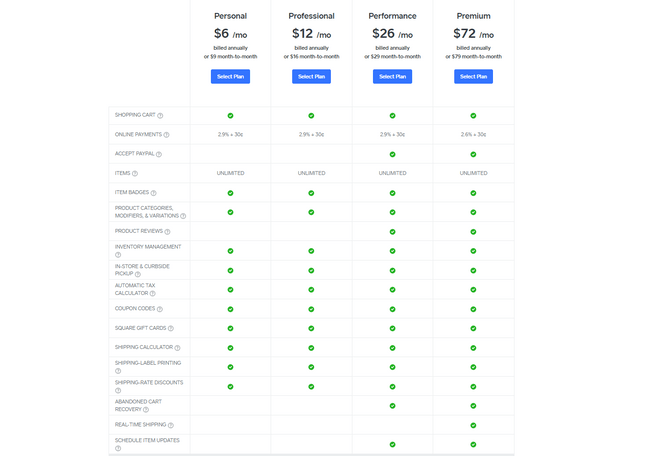Click the SHOPPING CART row label
The image size is (645, 456).
[135, 115]
